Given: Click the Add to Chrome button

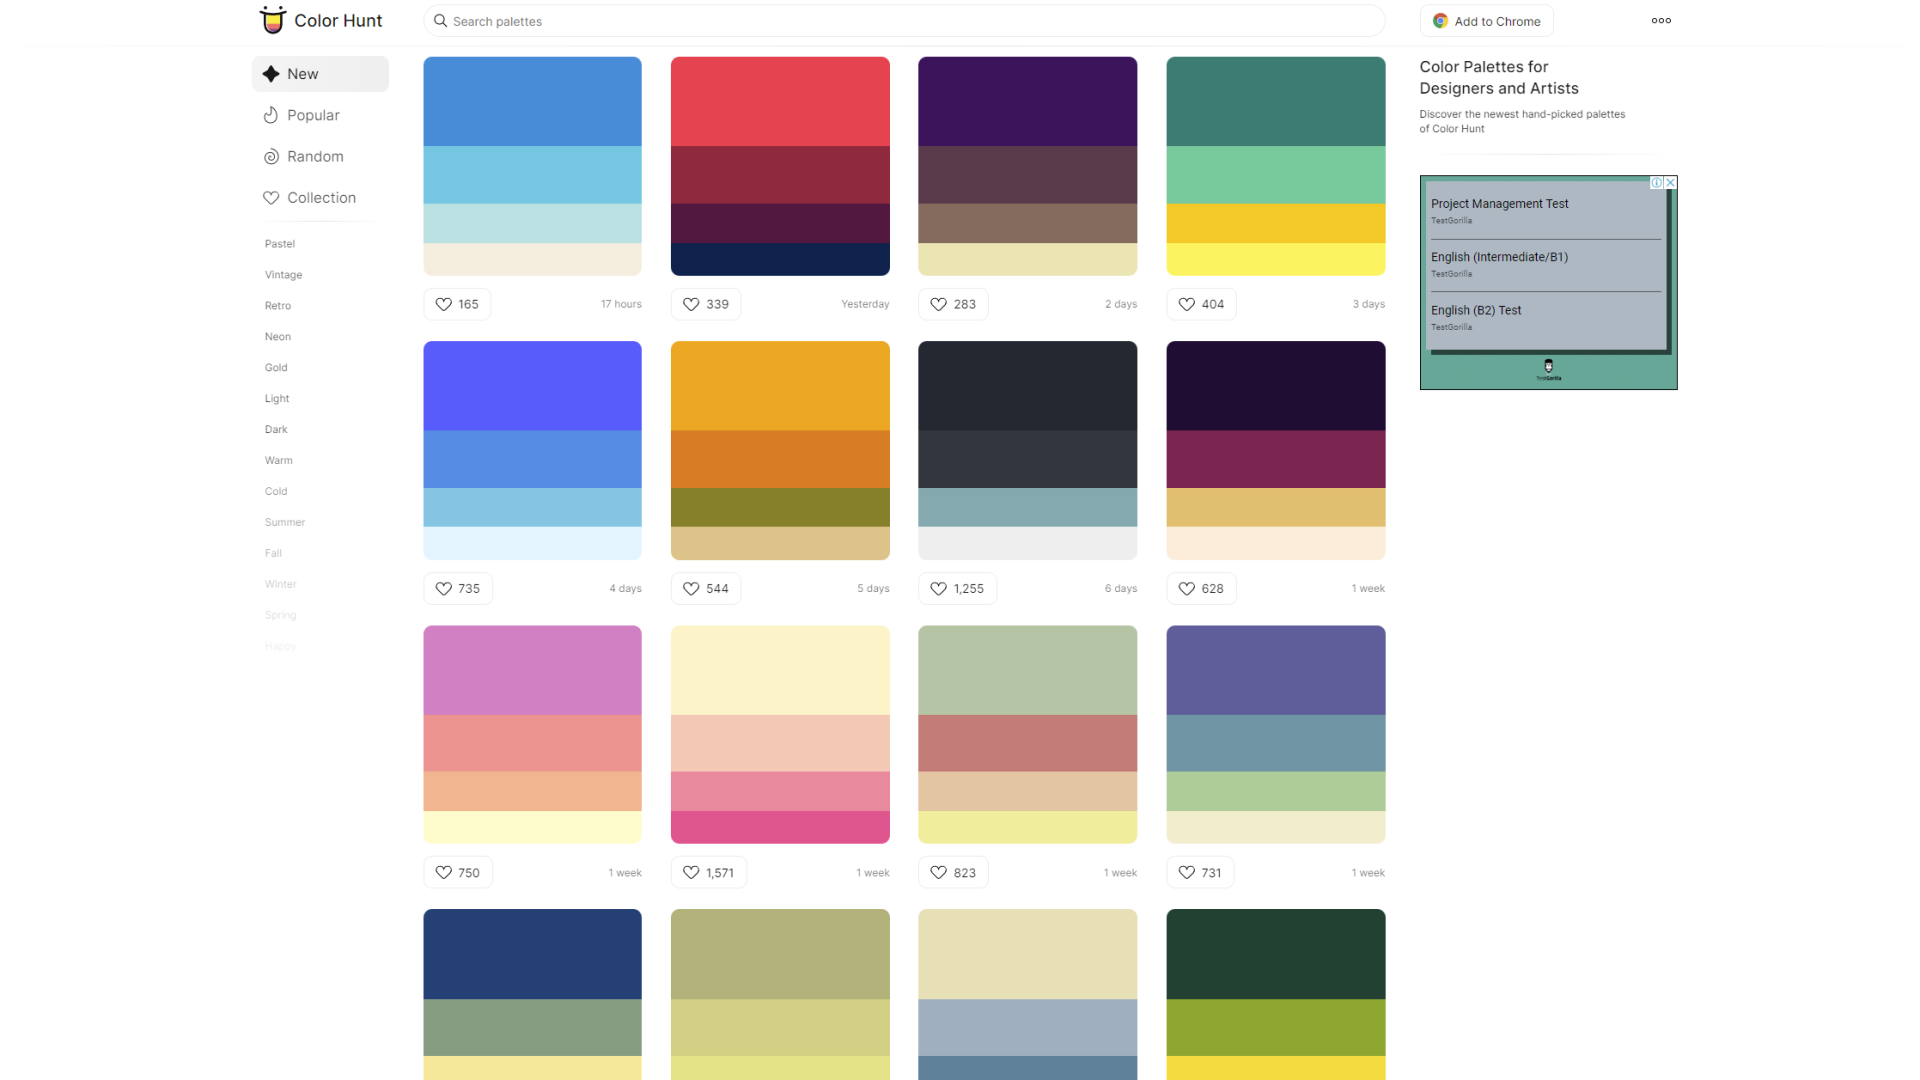Looking at the screenshot, I should click(1486, 21).
